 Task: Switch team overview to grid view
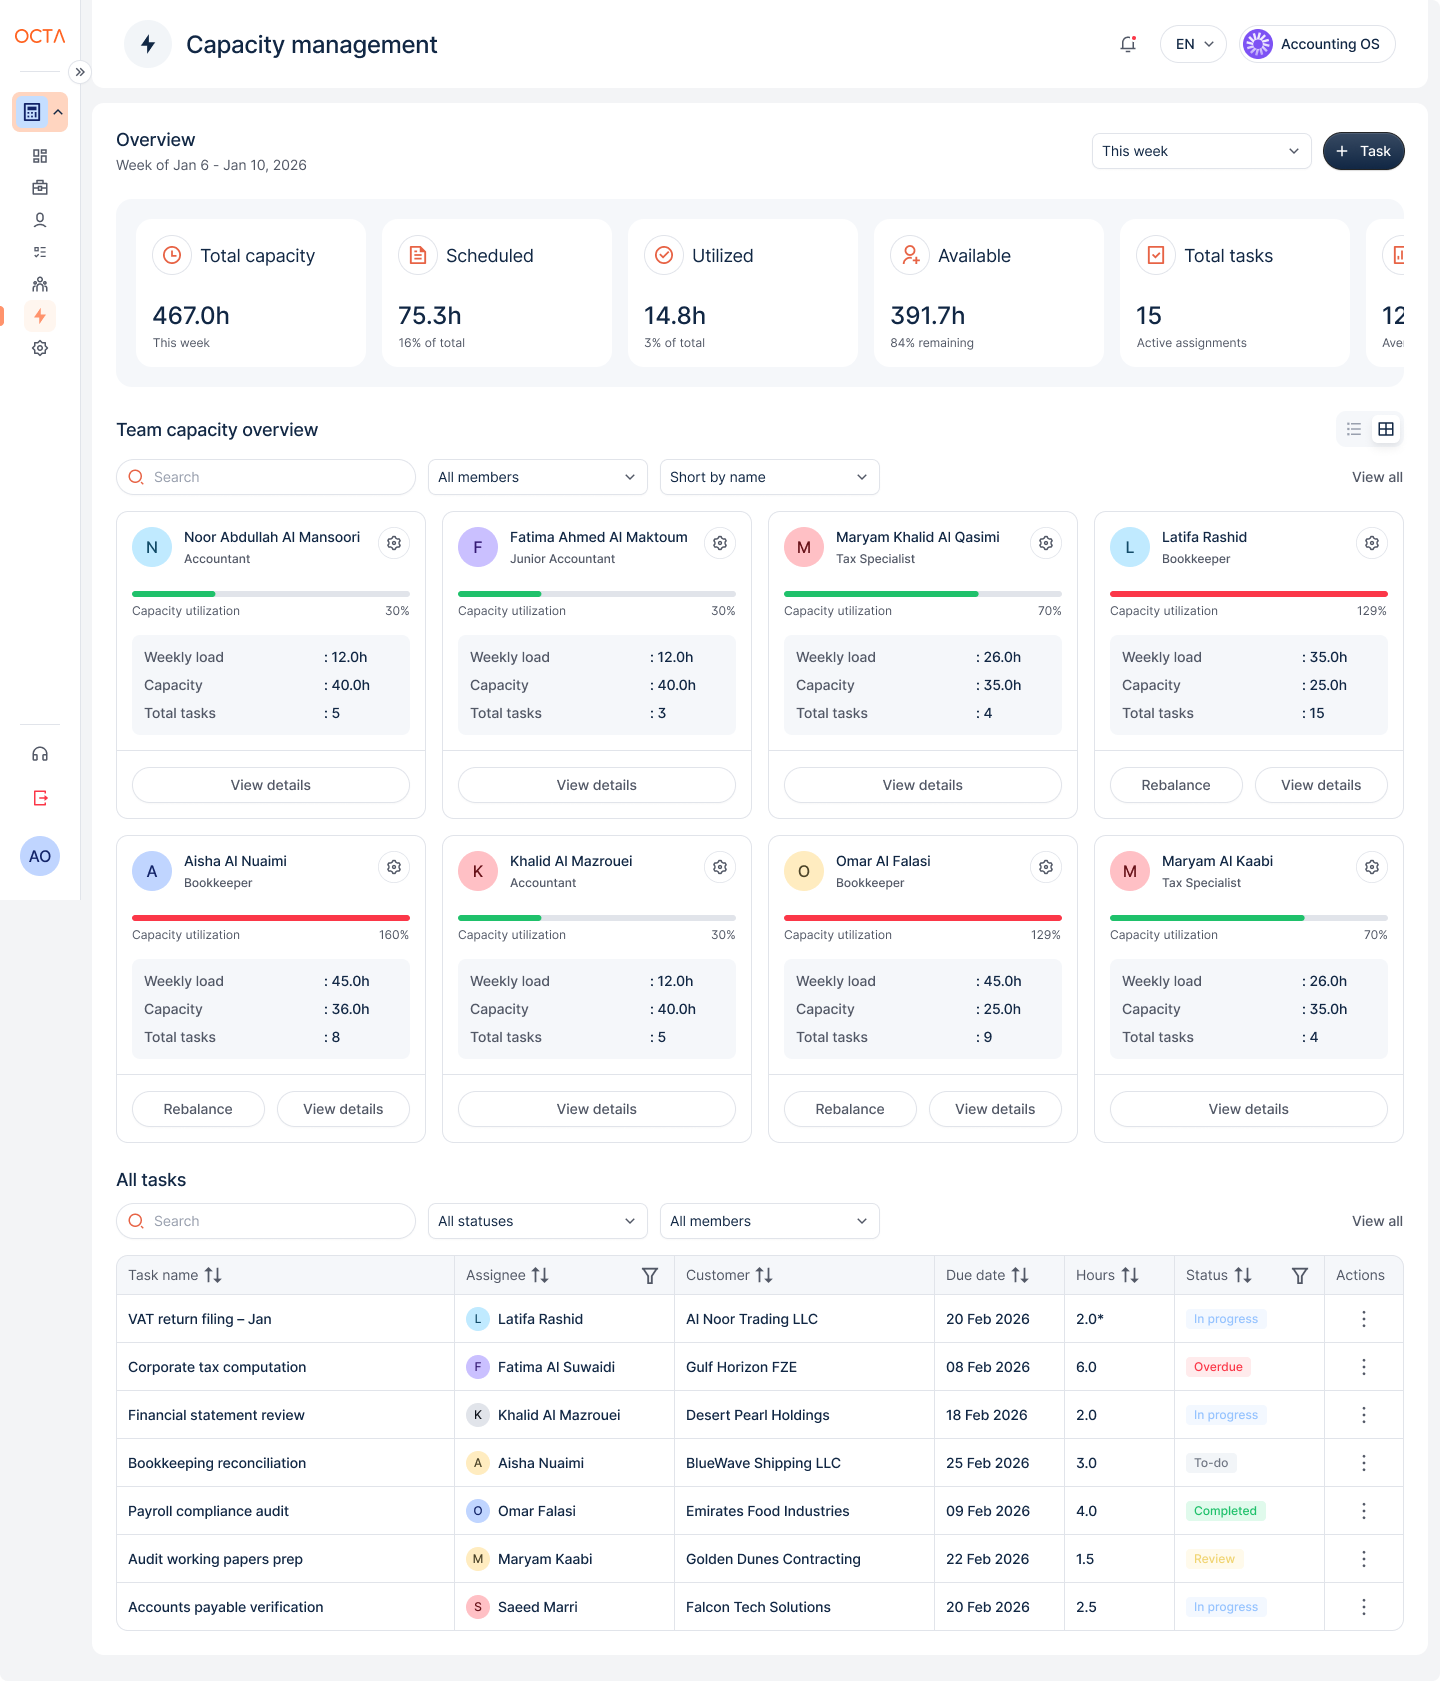(1386, 429)
